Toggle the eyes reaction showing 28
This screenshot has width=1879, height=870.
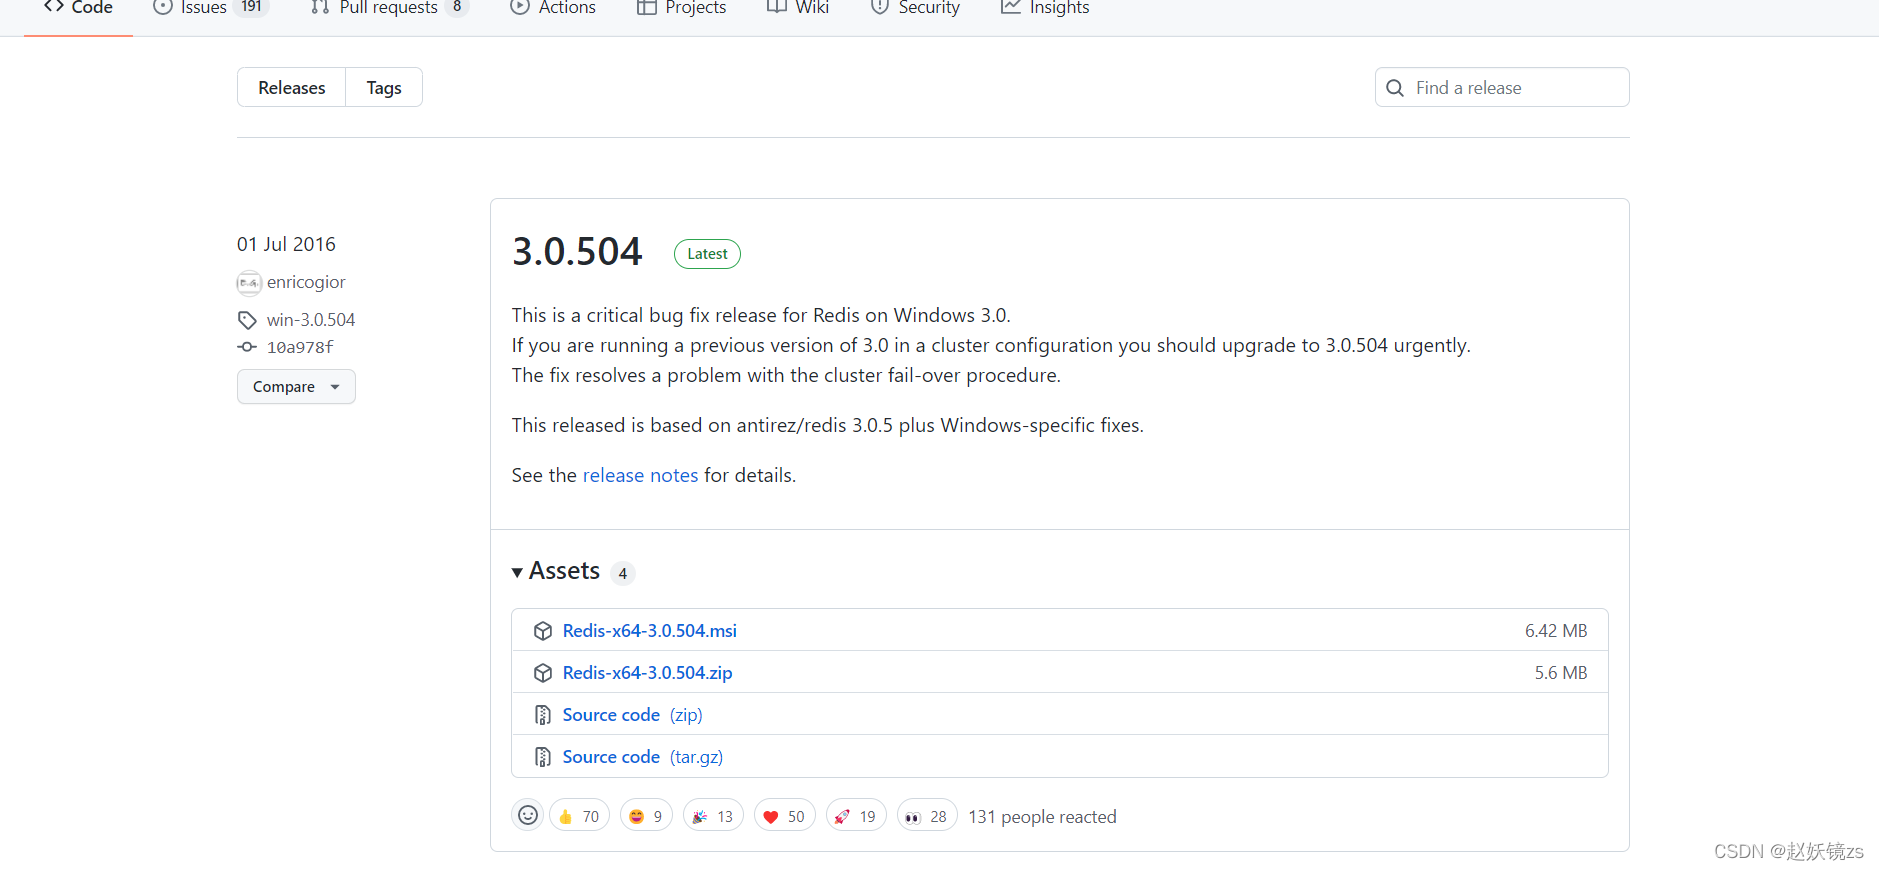[x=926, y=816]
